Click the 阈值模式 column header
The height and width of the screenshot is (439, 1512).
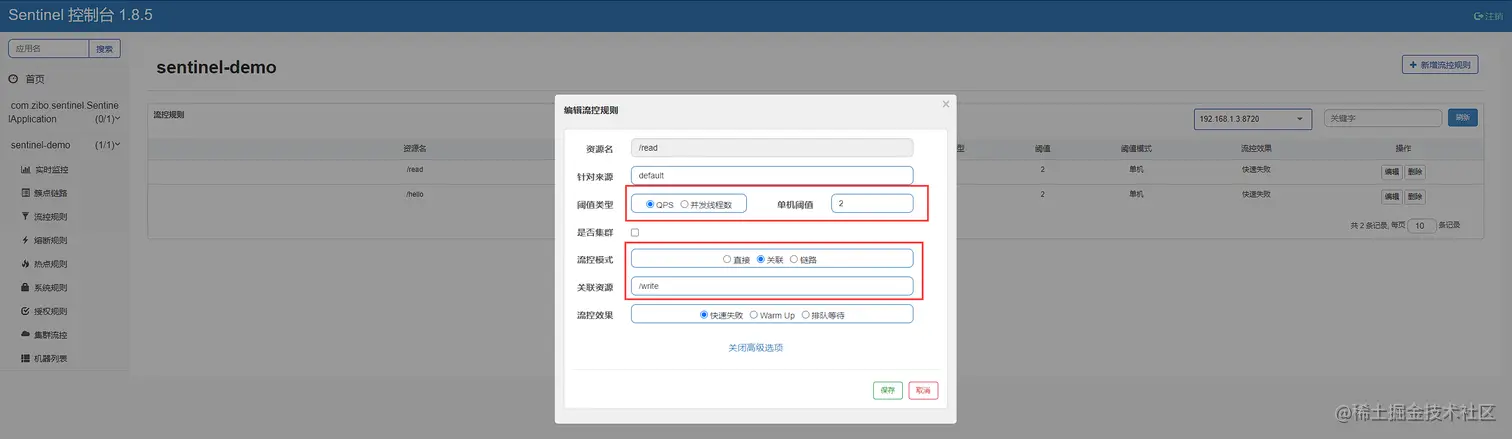[x=1136, y=148]
